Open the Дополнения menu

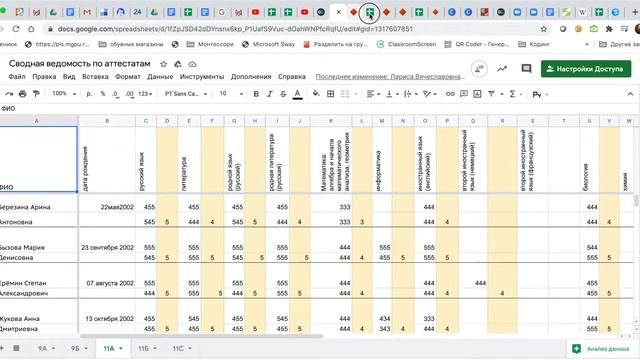click(251, 77)
